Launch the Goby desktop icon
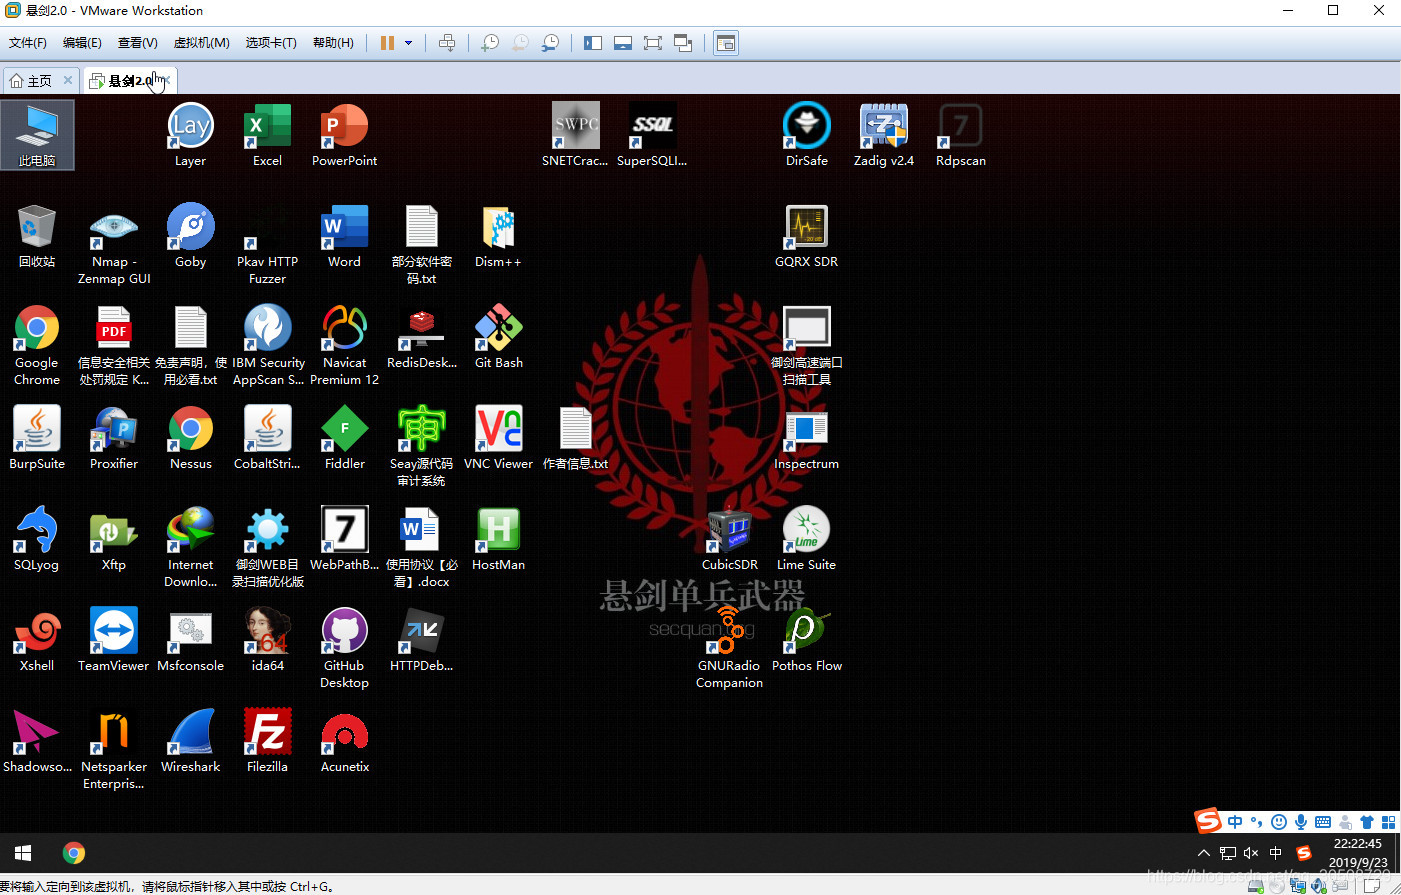 click(x=190, y=235)
